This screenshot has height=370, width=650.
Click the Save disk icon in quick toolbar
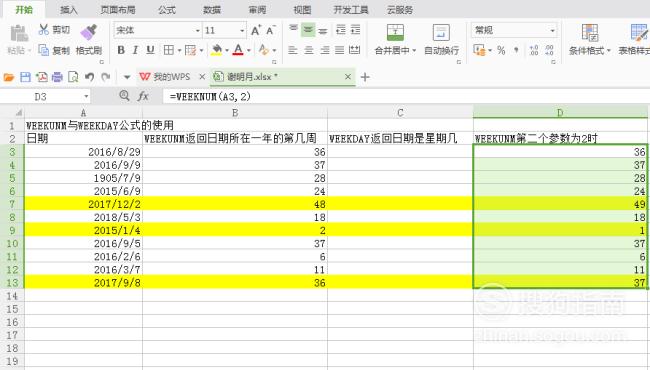point(25,77)
